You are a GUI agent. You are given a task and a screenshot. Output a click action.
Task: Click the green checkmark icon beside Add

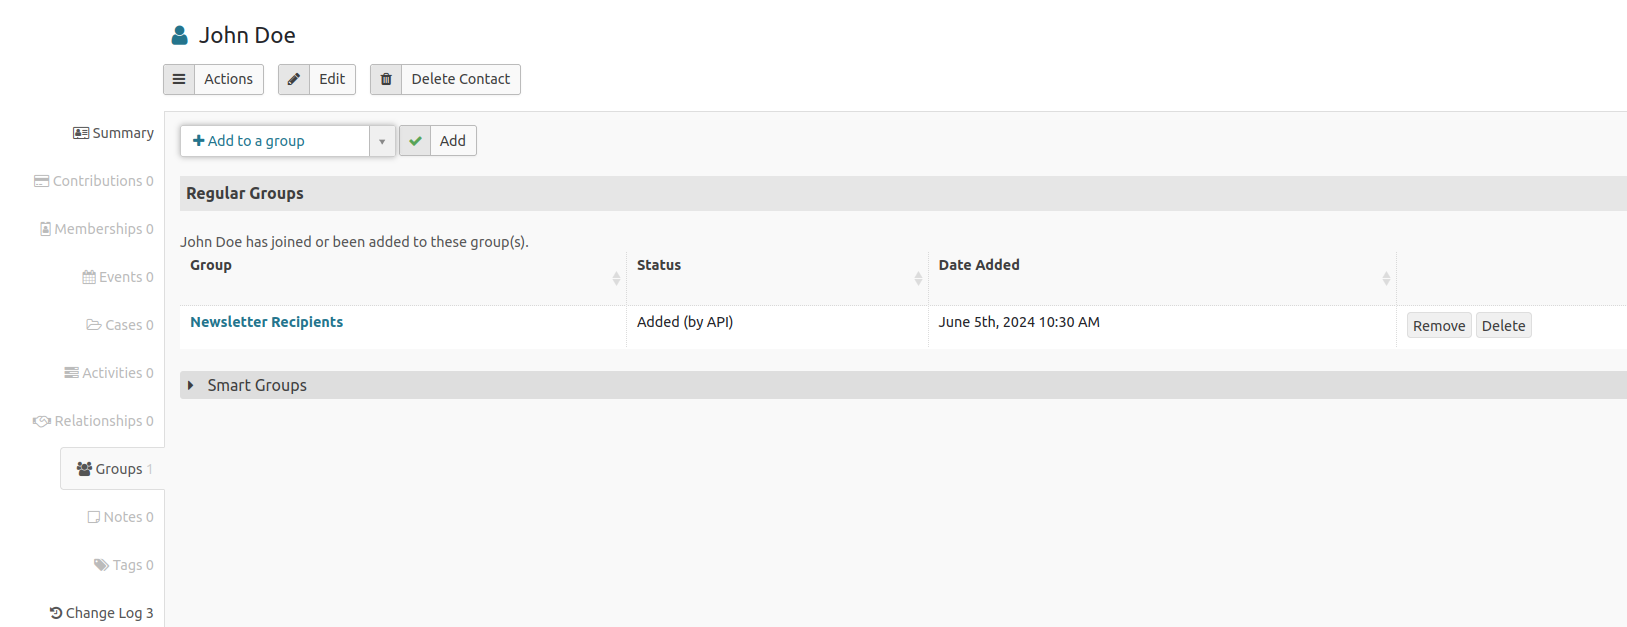click(415, 141)
